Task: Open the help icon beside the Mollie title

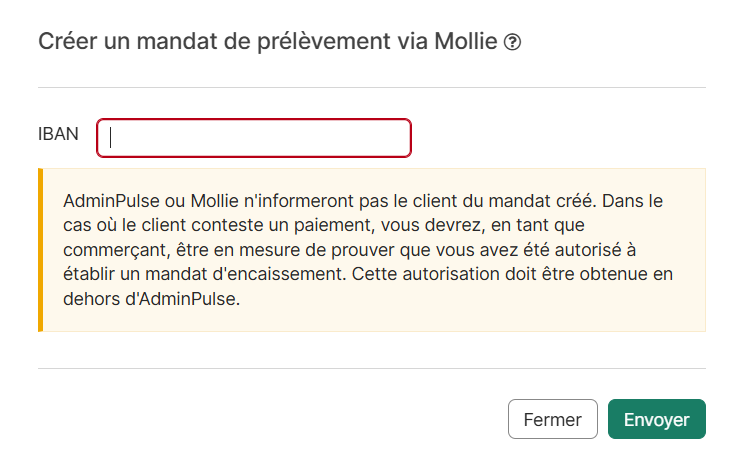Action: point(512,42)
